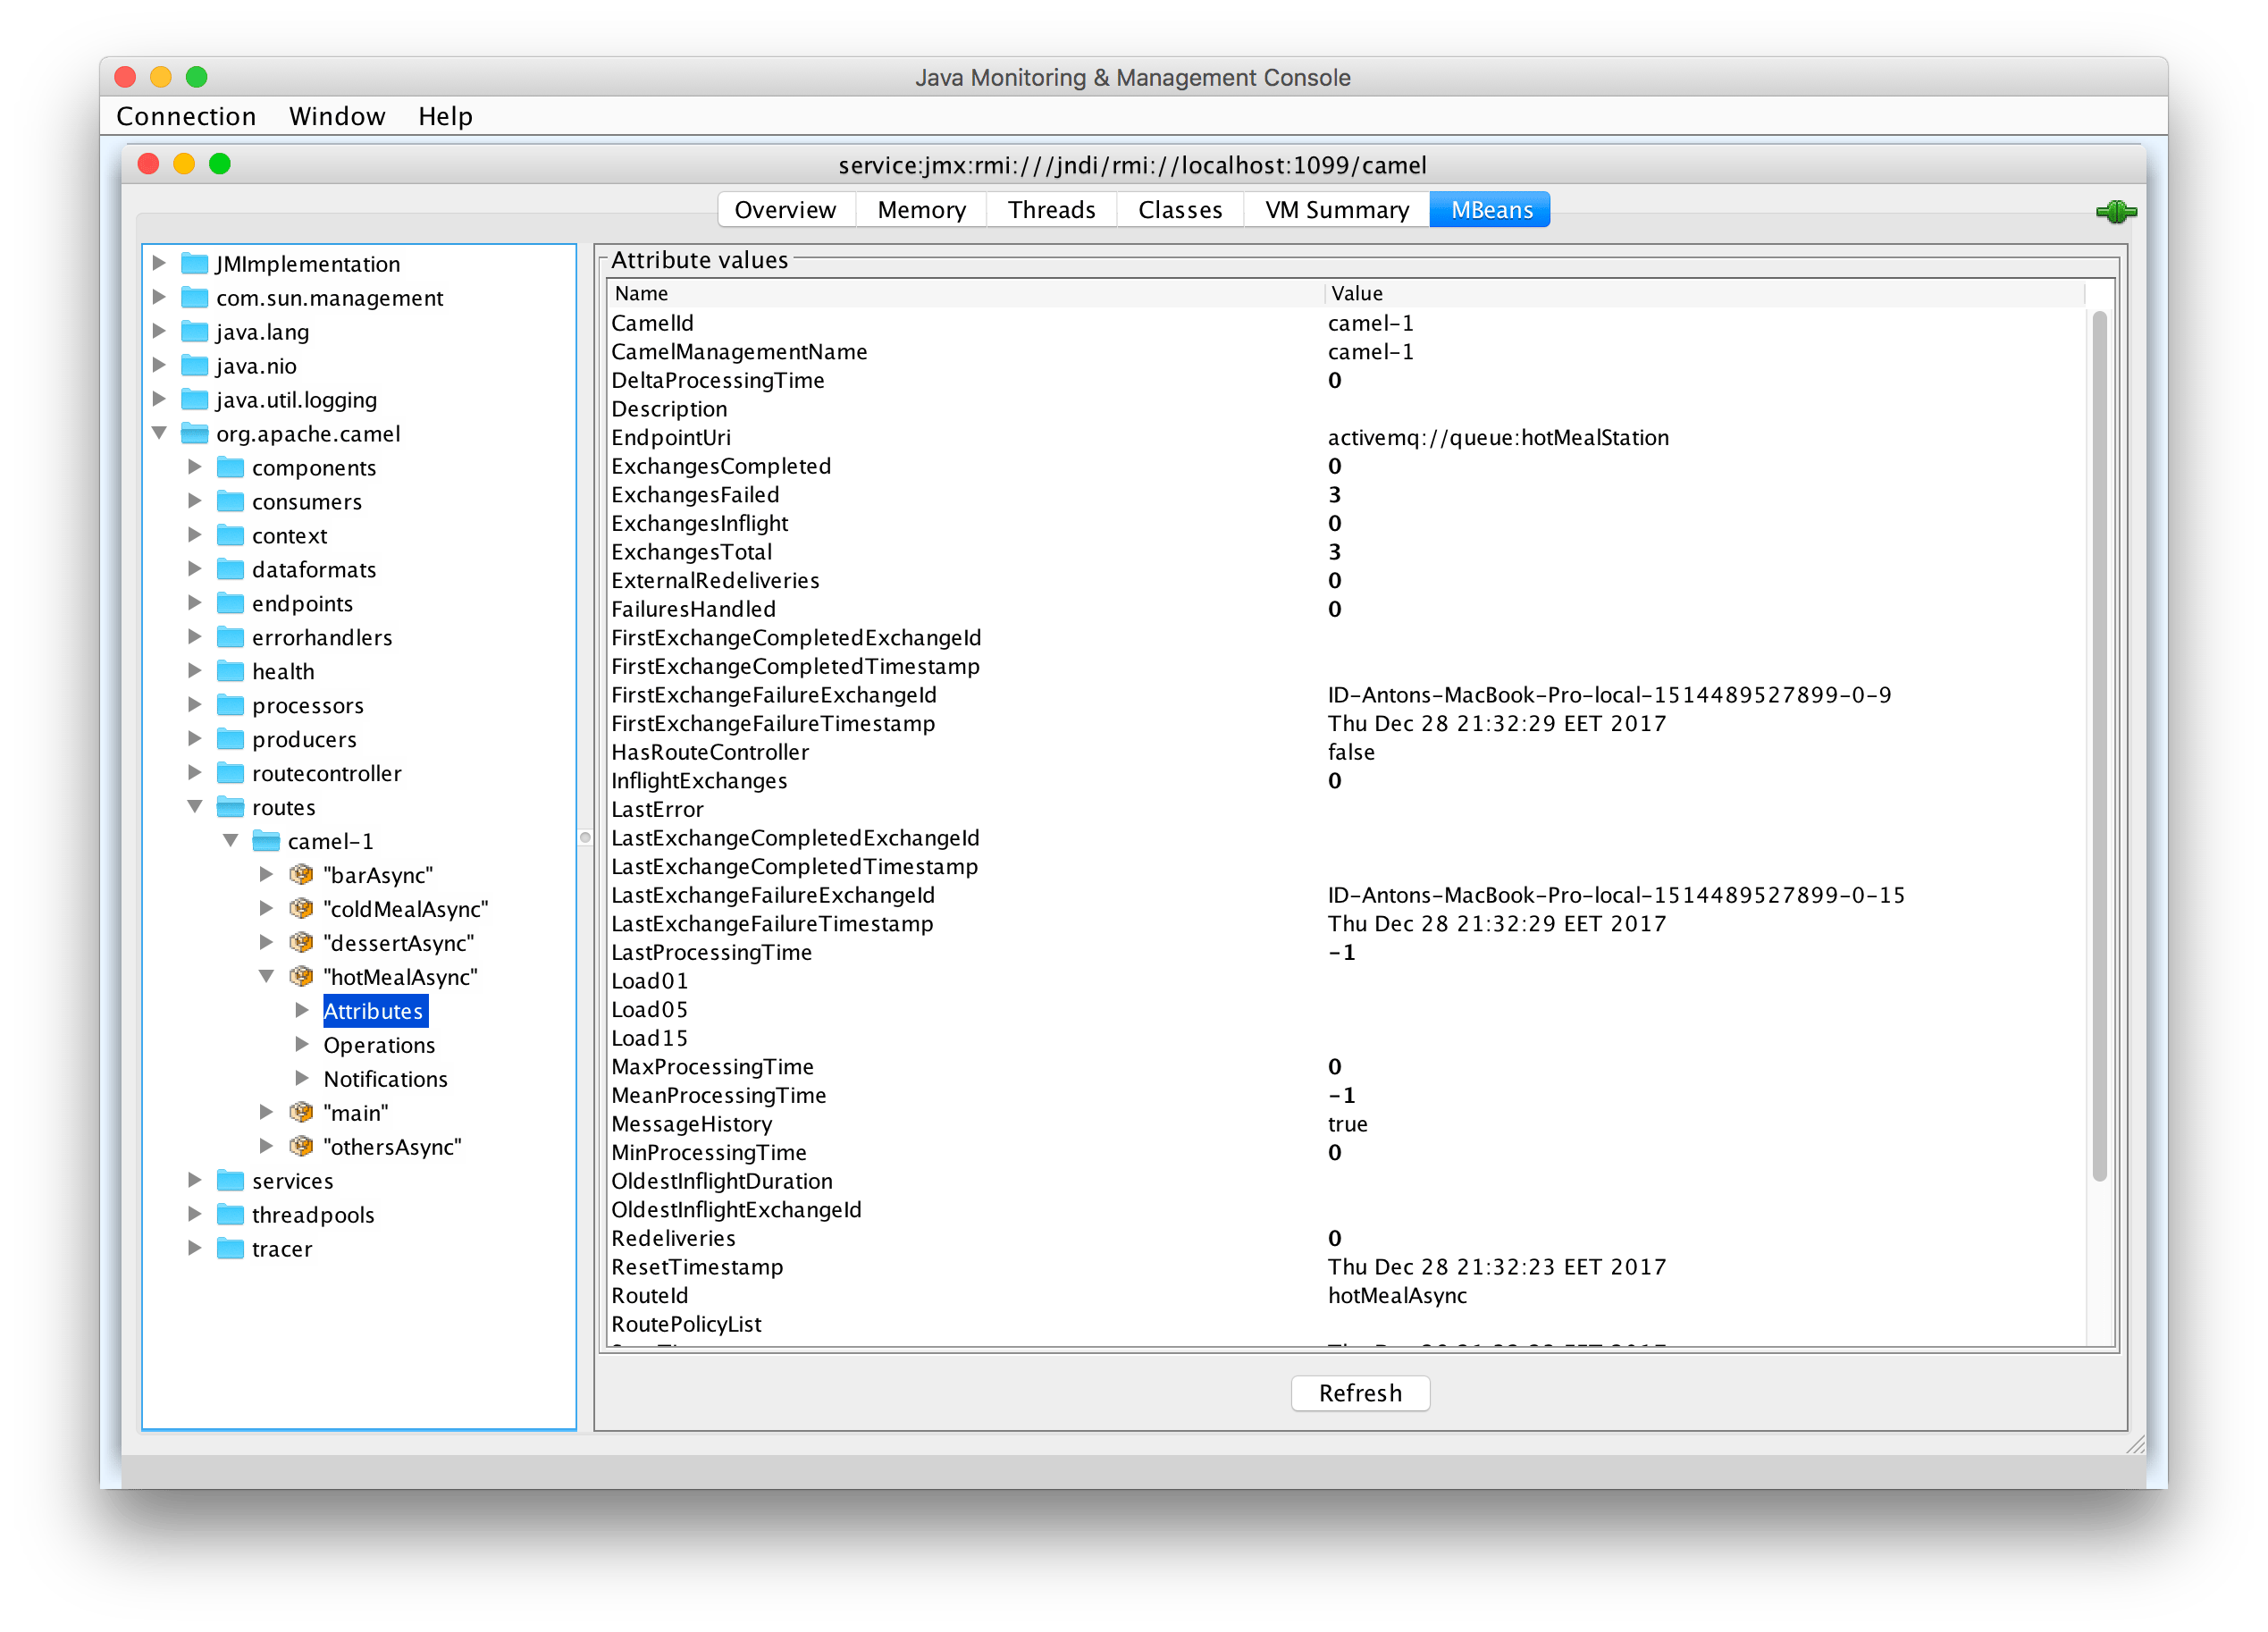This screenshot has height=1632, width=2268.
Task: Expand the consumers tree node
Action: pos(195,501)
